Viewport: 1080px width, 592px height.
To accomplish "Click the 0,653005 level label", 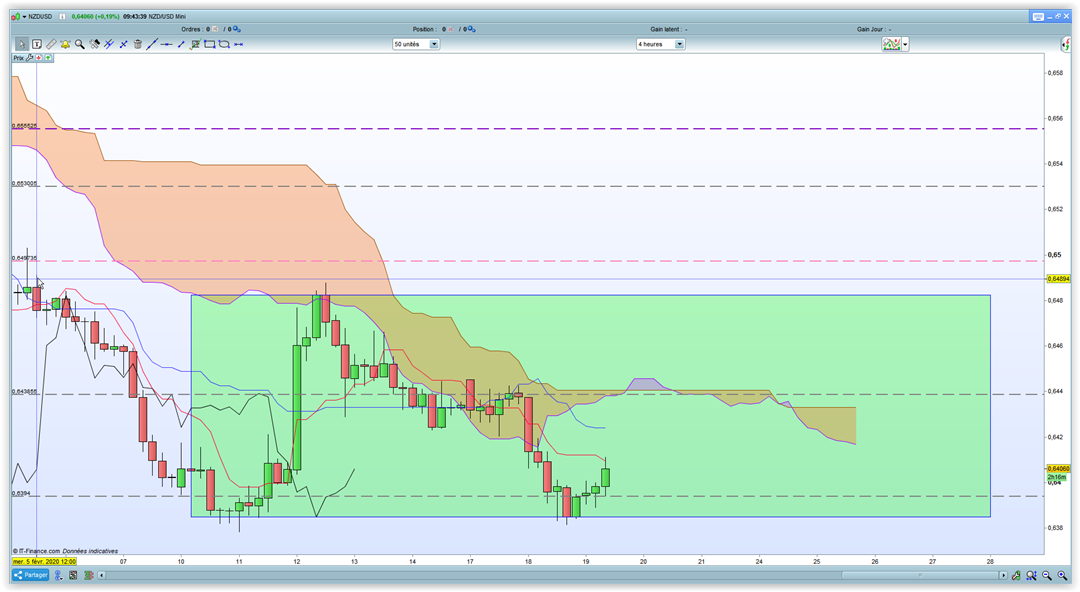I will tap(25, 183).
